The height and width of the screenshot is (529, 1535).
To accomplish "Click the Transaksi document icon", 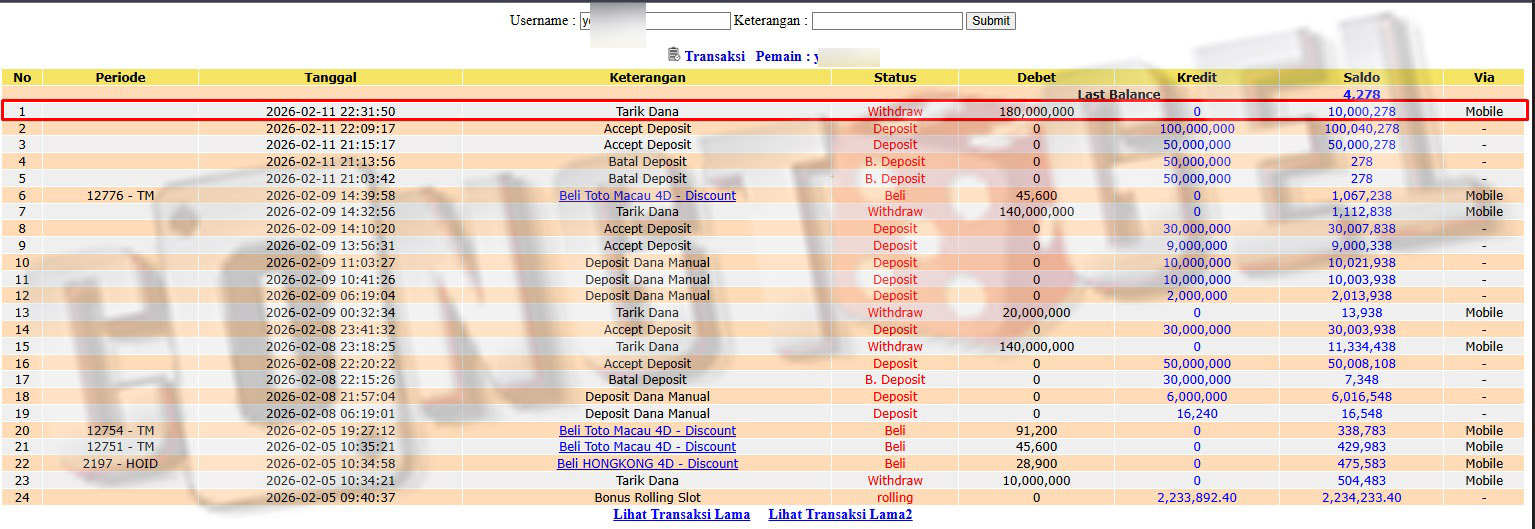I will click(x=674, y=55).
